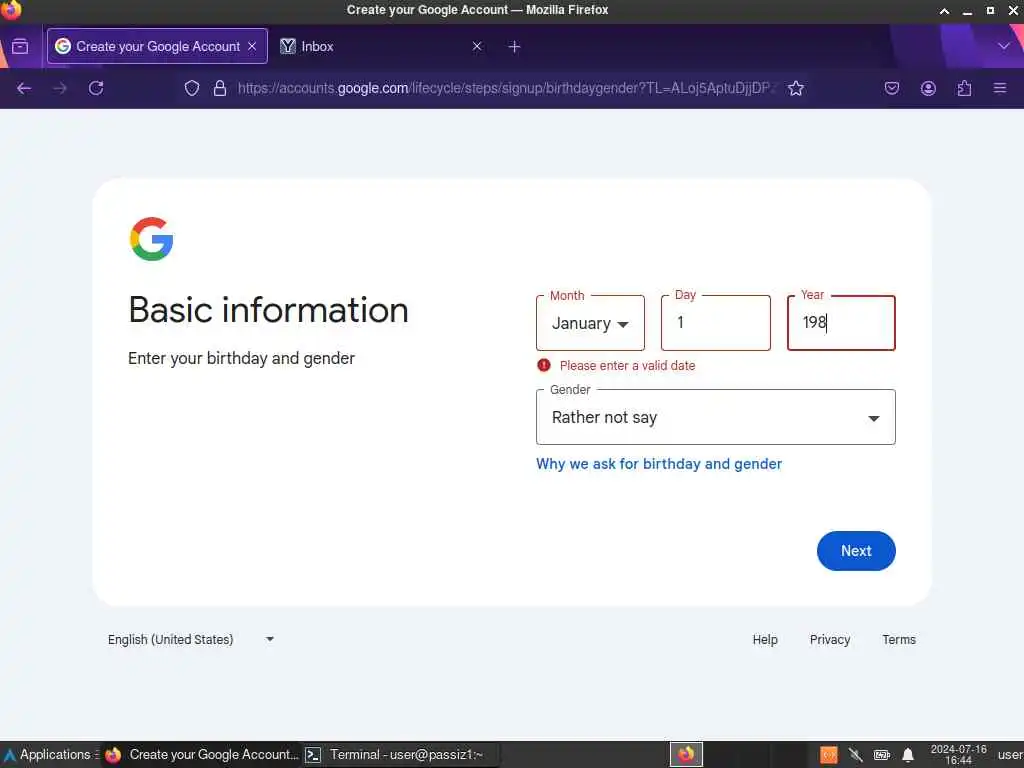Expand the Gender dropdown

pyautogui.click(x=716, y=417)
